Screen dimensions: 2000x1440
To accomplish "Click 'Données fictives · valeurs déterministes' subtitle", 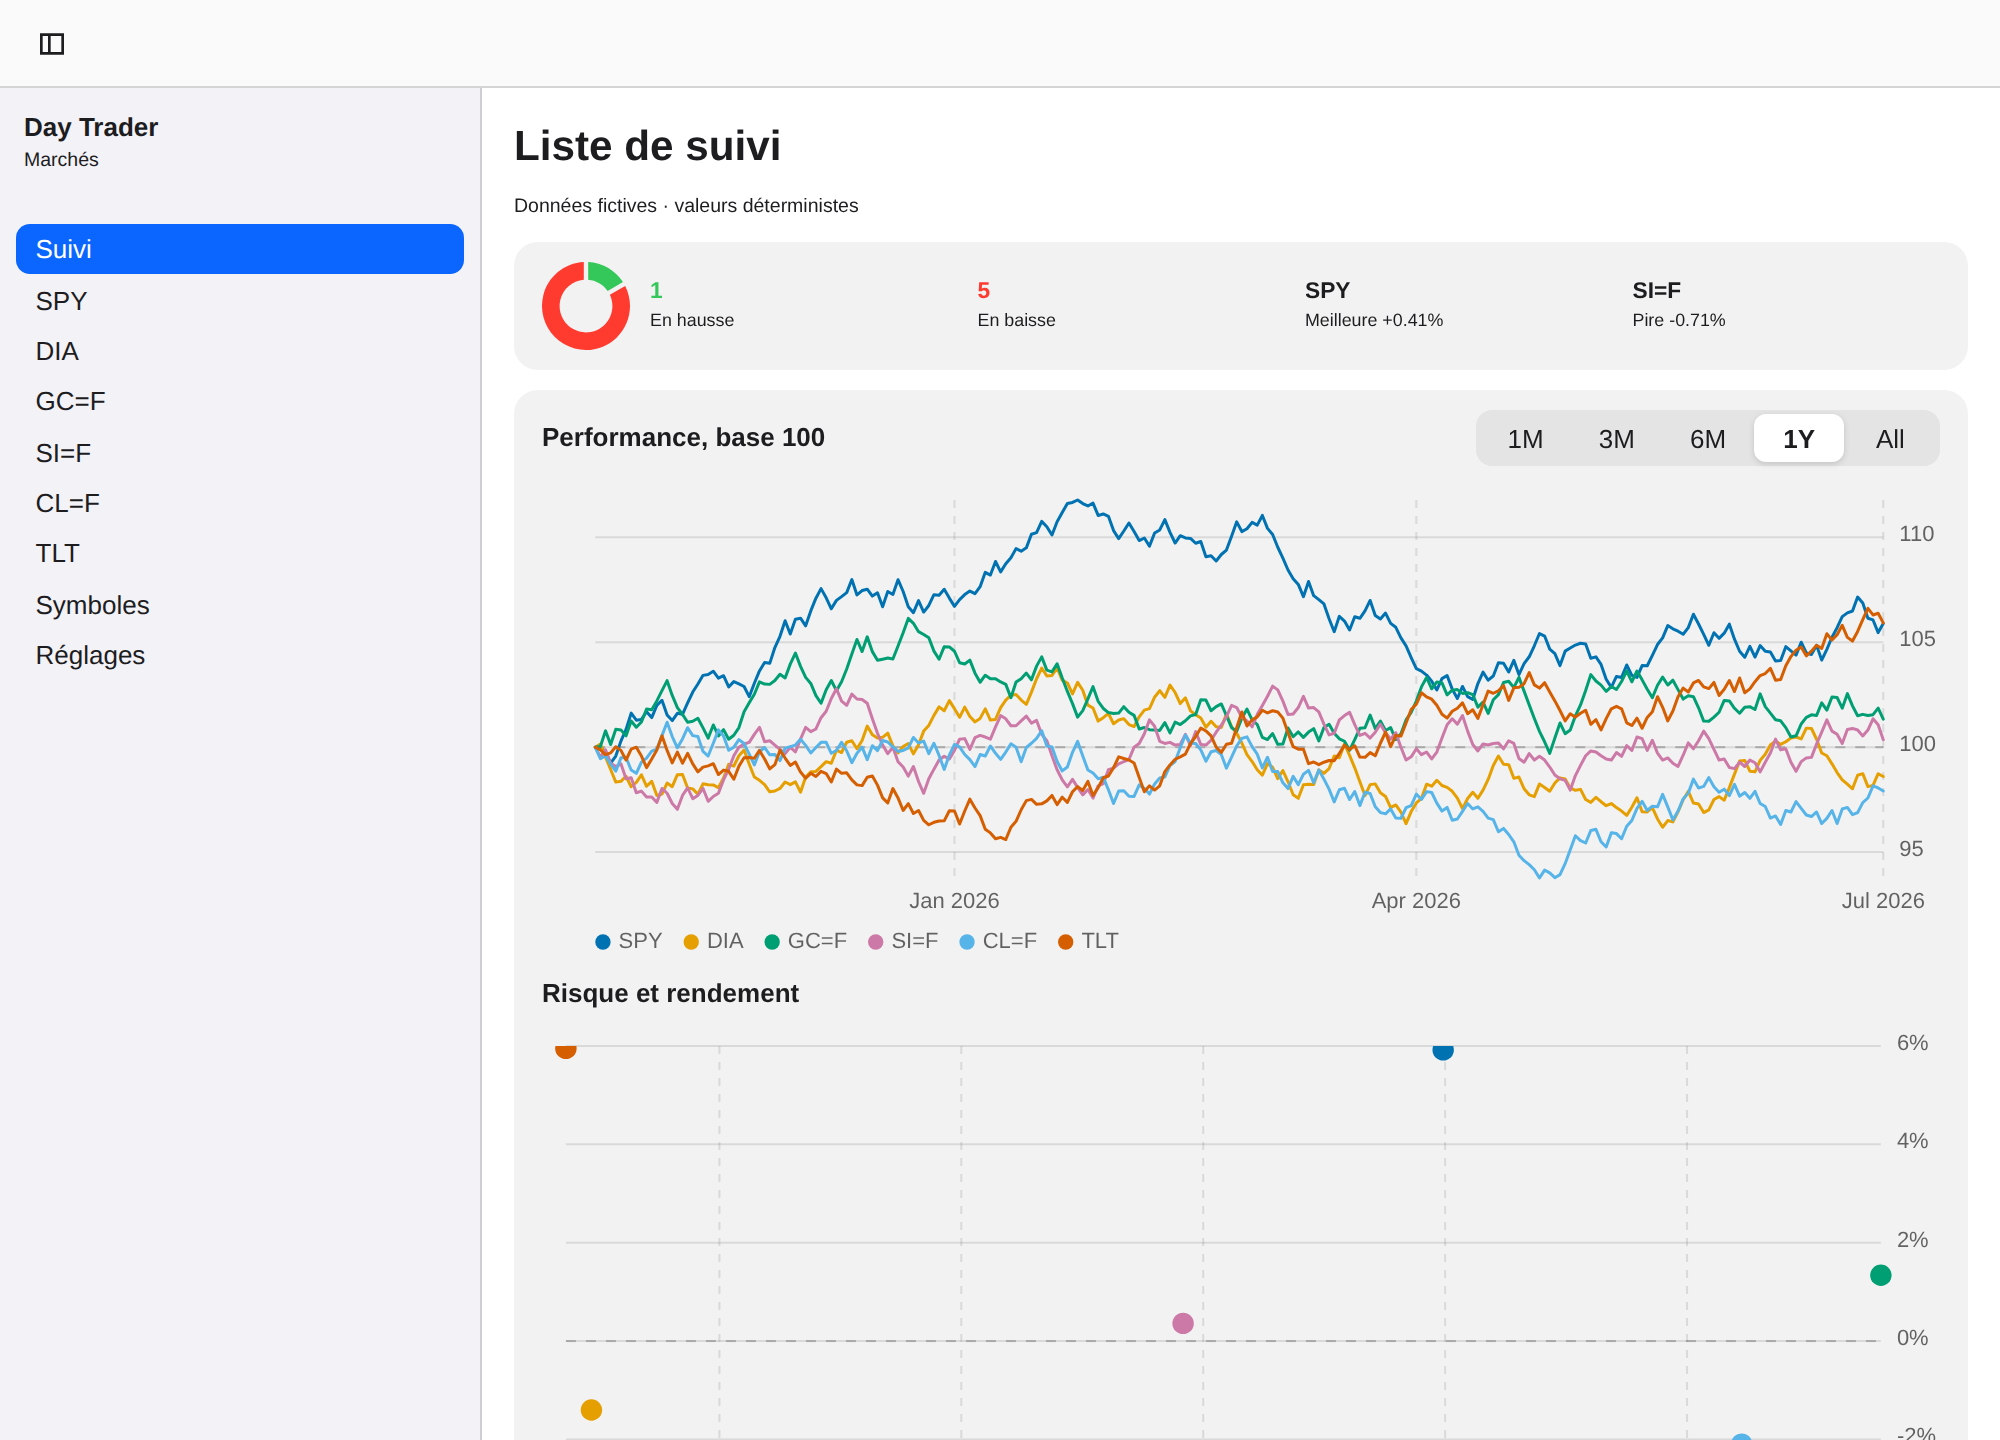I will (686, 206).
